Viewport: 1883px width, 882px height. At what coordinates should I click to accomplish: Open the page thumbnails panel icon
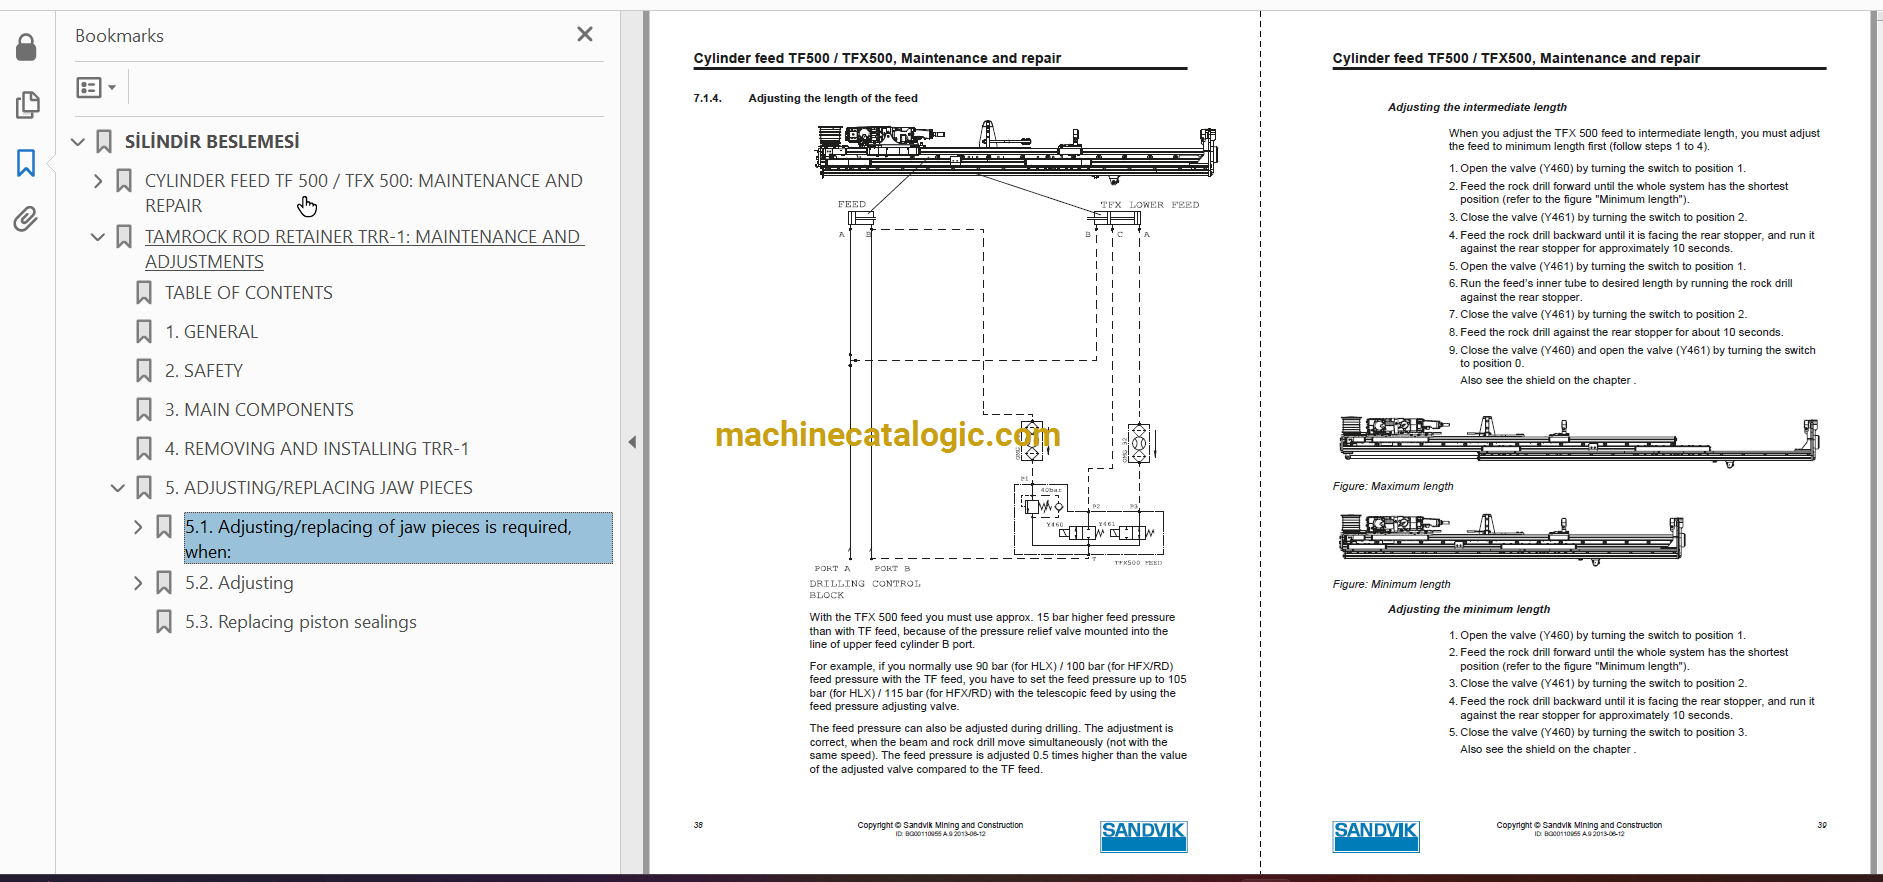27,105
